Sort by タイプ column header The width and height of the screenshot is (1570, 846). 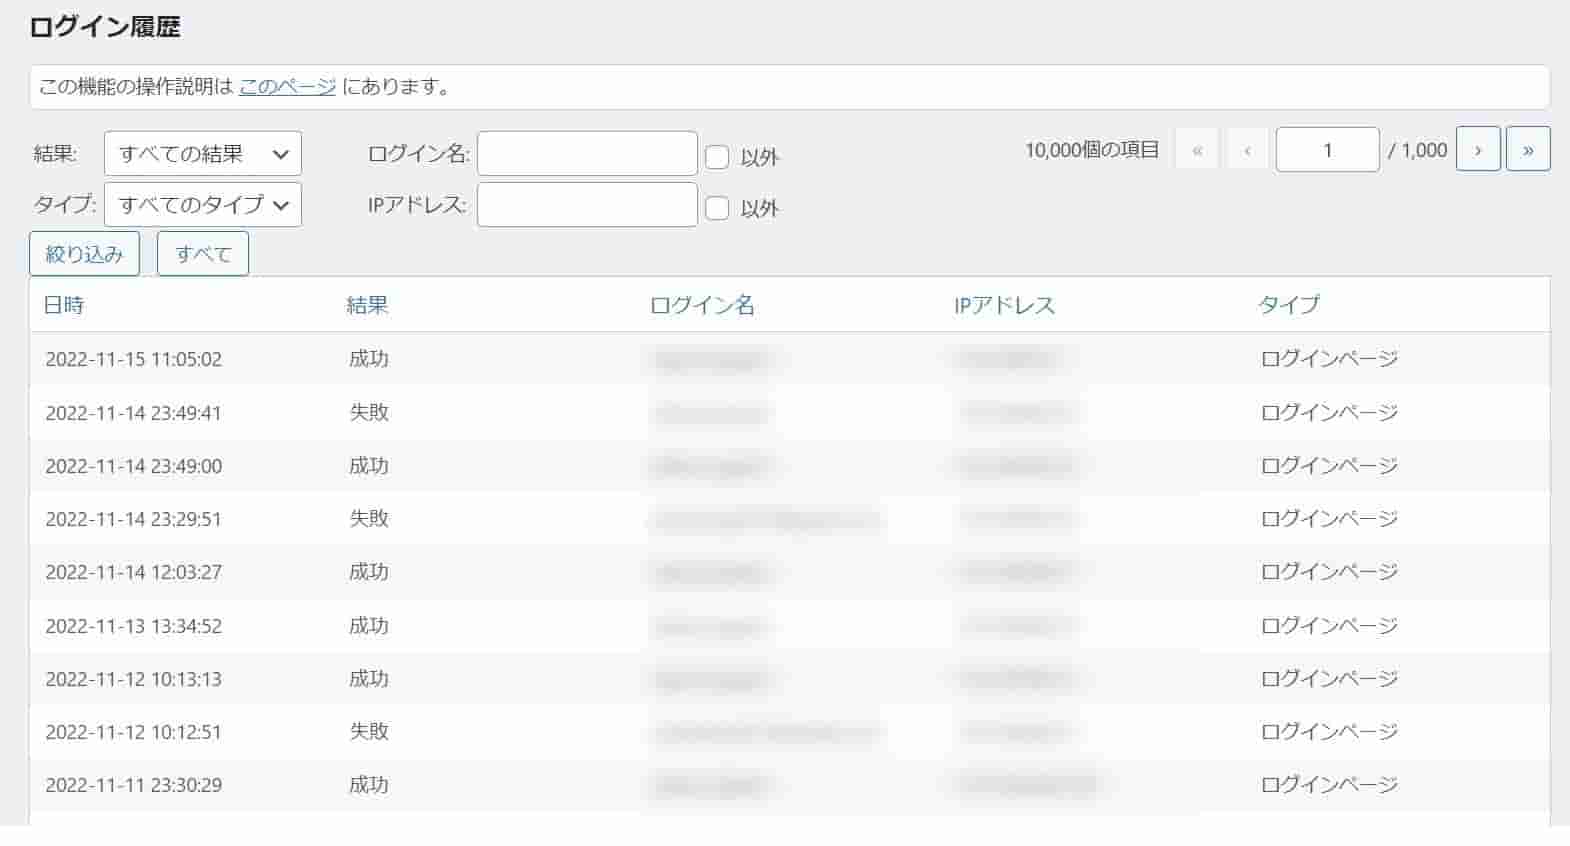pyautogui.click(x=1288, y=305)
